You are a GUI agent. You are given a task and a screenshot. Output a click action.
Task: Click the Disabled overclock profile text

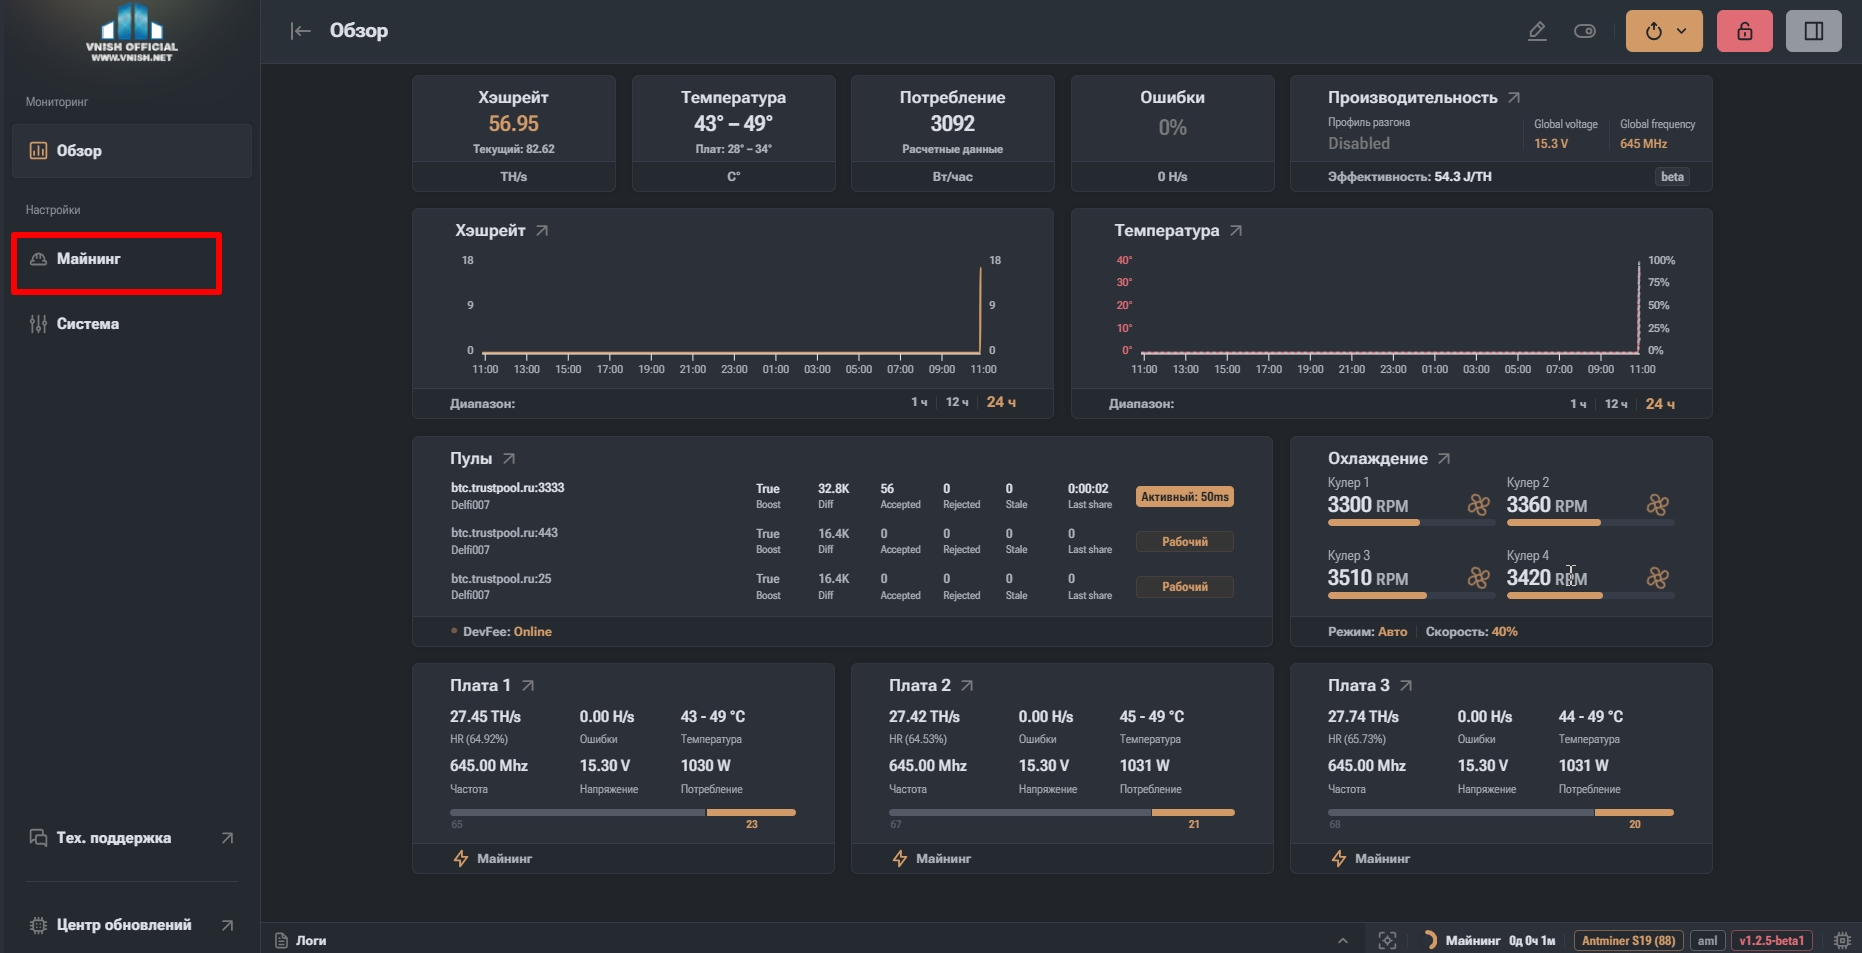click(1358, 144)
